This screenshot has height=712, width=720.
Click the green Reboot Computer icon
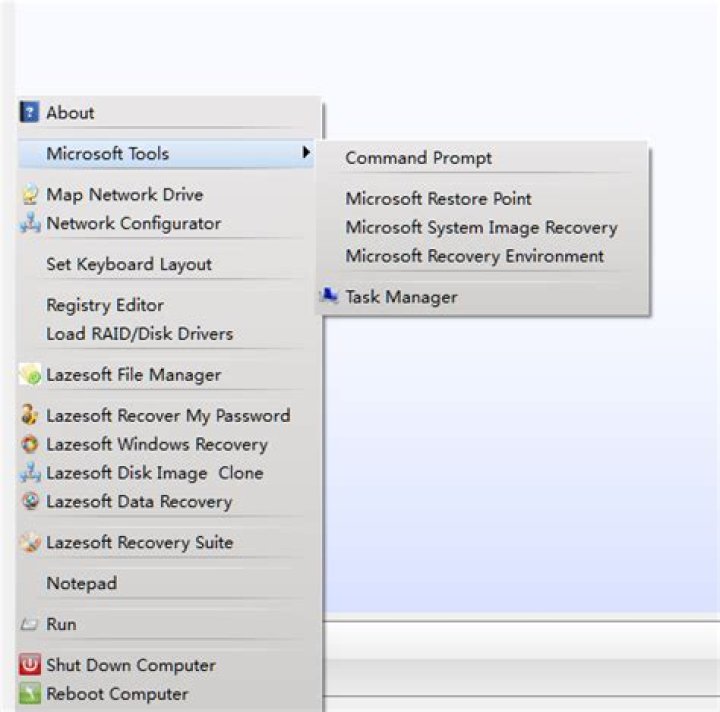tap(30, 694)
